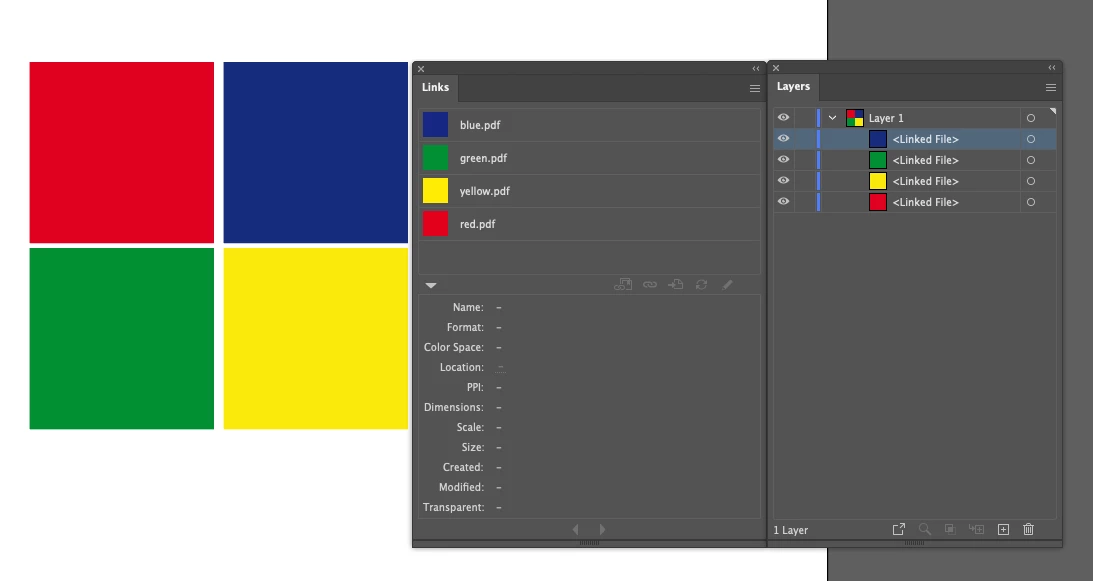This screenshot has height=581, width=1093.
Task: Click the green square on the artboard
Action: [121, 338]
